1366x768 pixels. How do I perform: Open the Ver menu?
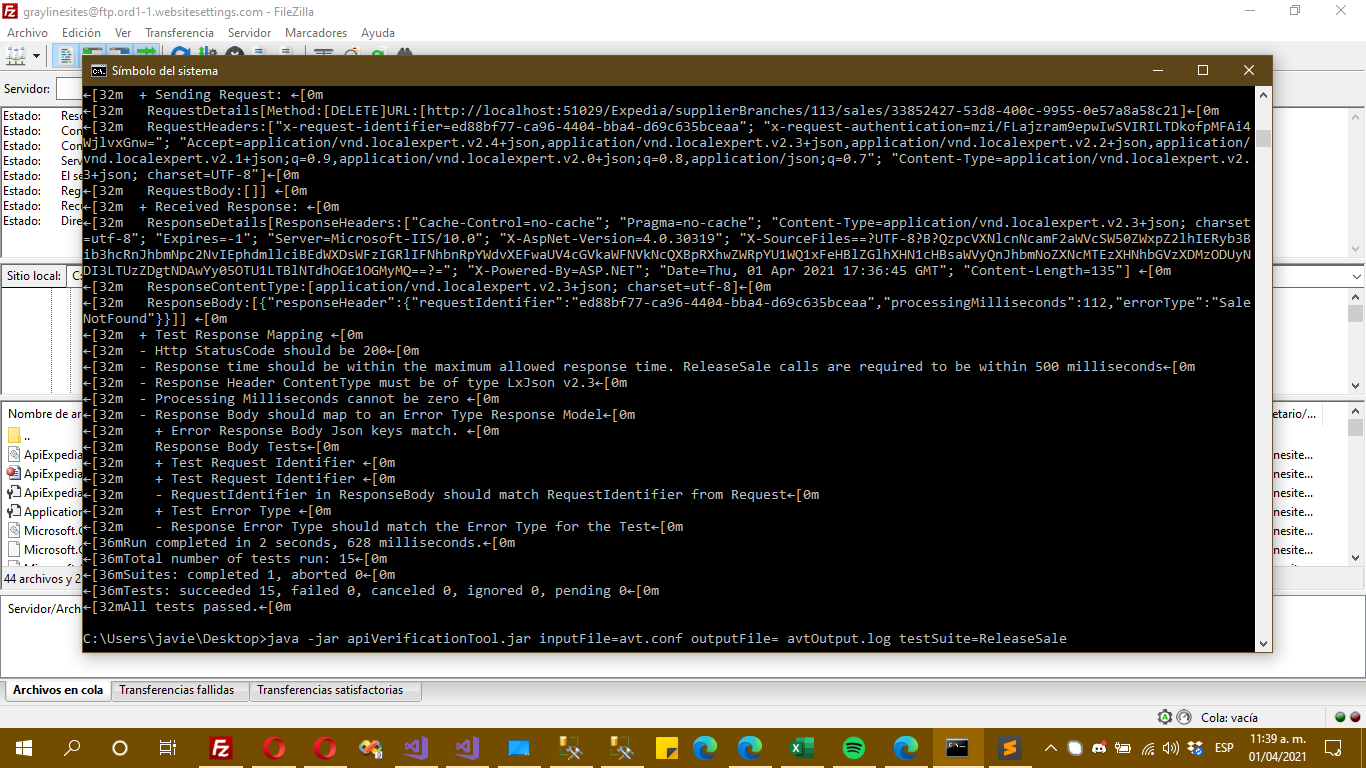click(x=123, y=33)
